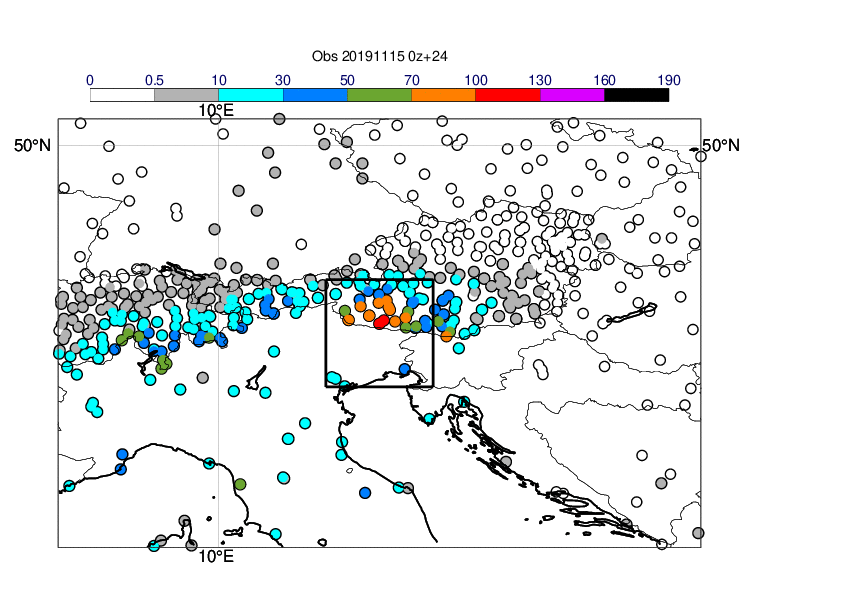This screenshot has width=842, height=596.
Task: Click the black 160–190 colorbar segment
Action: [x=637, y=95]
